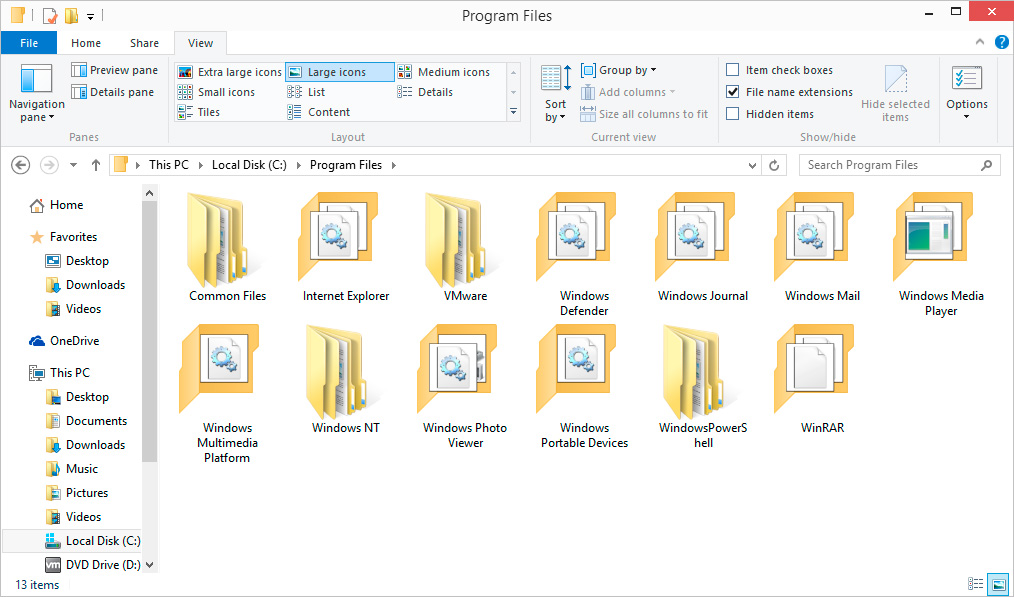The height and width of the screenshot is (597, 1014).
Task: Select the View ribbon tab
Action: (x=200, y=43)
